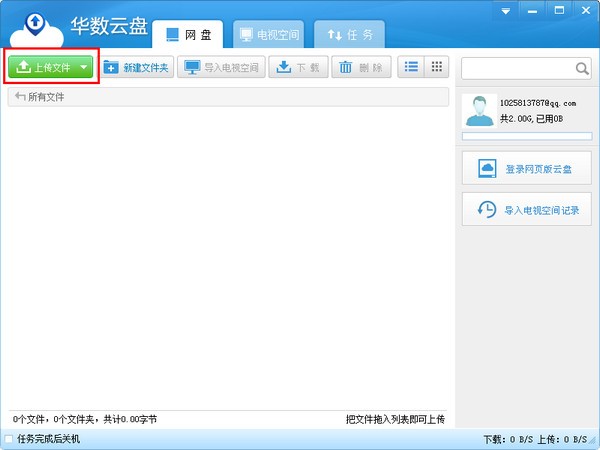Switch to grid thumbnail view
The height and width of the screenshot is (450, 600).
436,67
